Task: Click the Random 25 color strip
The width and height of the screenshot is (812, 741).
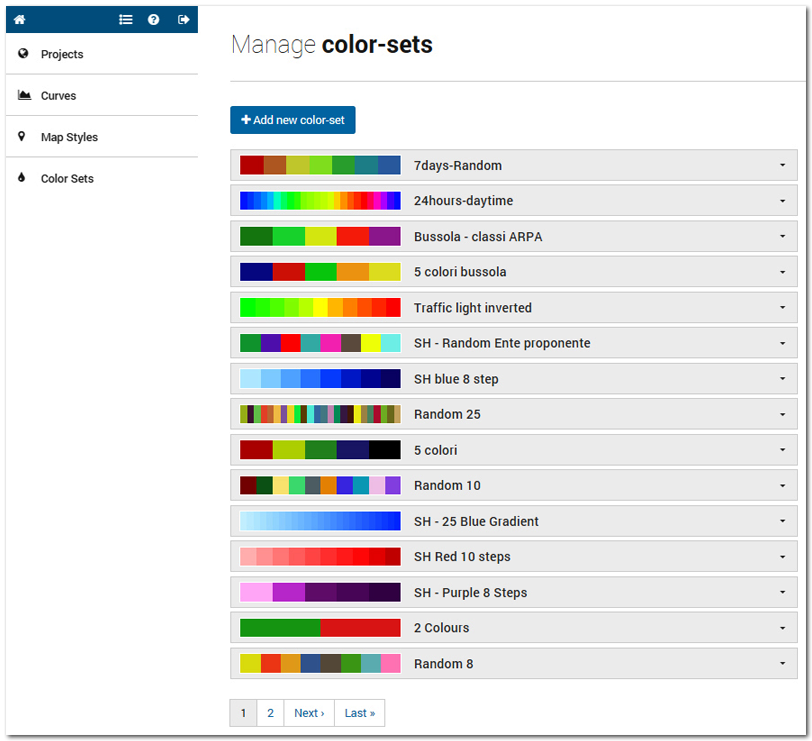Action: click(x=320, y=414)
